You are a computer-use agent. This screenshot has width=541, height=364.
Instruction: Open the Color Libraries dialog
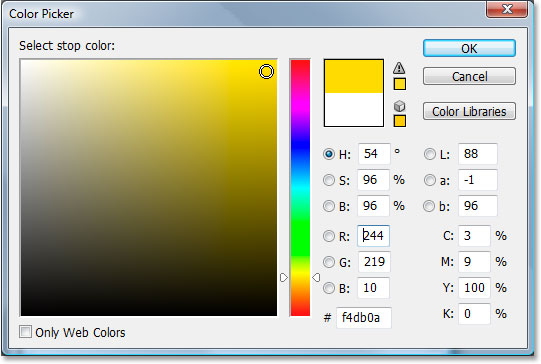point(469,111)
